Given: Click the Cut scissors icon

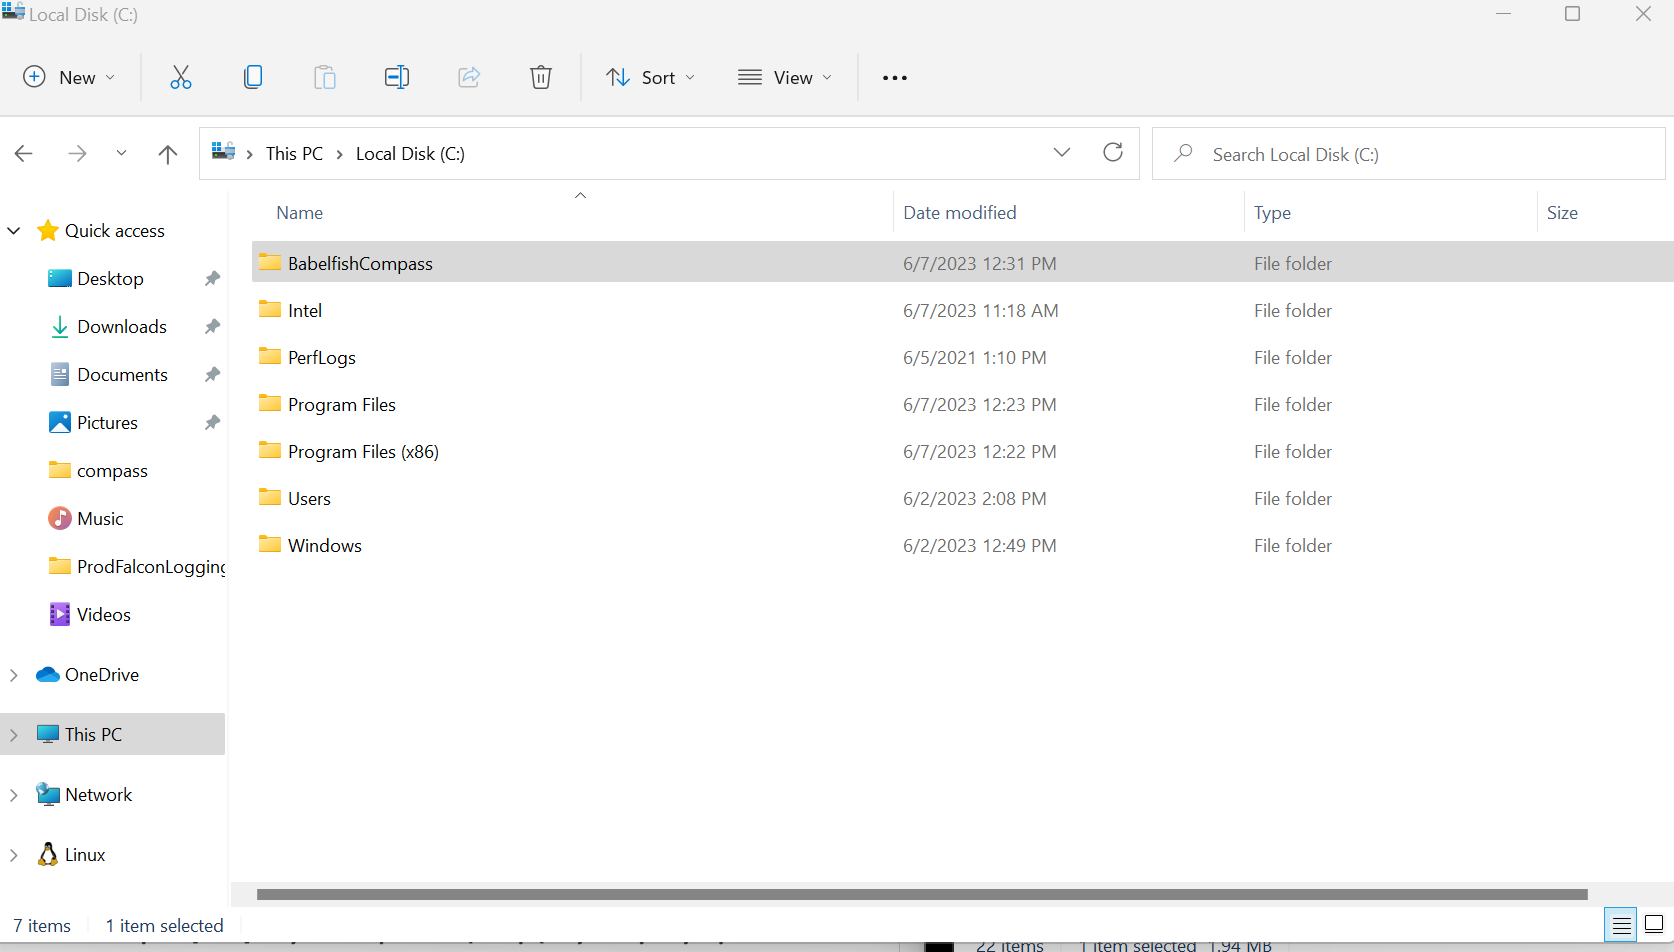Looking at the screenshot, I should coord(181,77).
